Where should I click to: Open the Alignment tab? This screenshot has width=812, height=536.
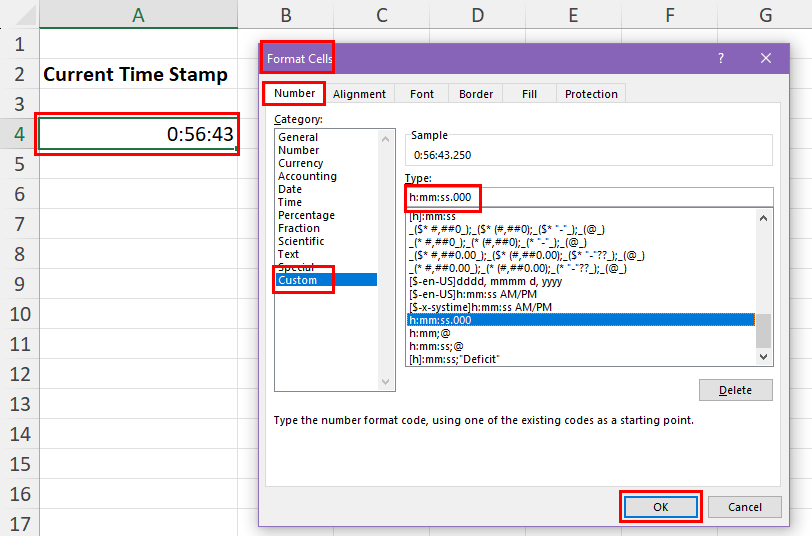tap(359, 94)
